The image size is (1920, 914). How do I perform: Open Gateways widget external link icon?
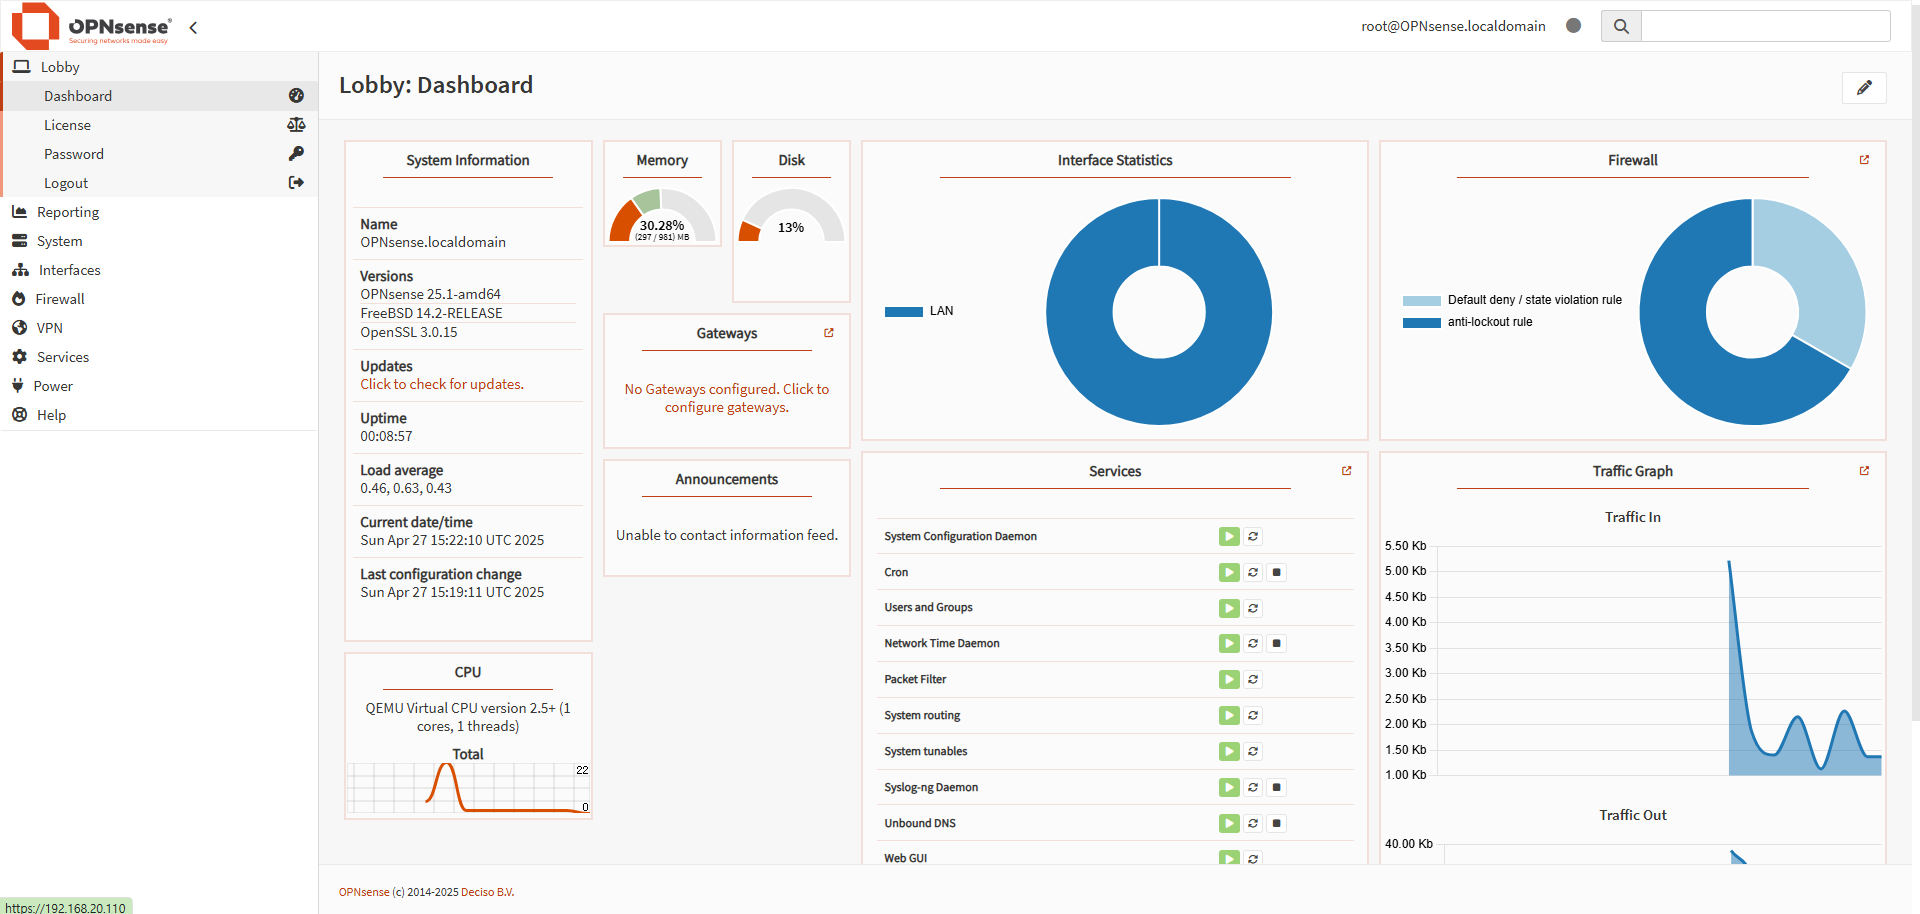829,333
